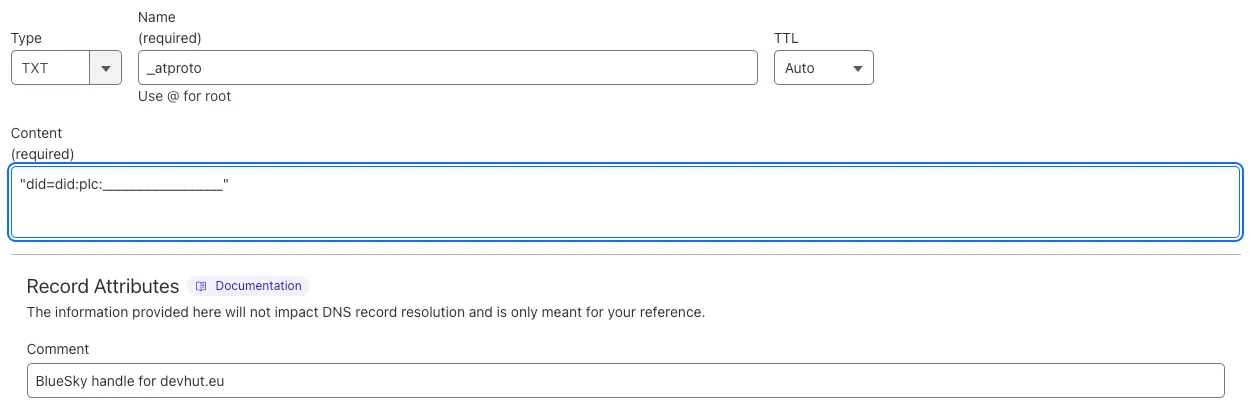Click inside the Content text area
Viewport: 1250px width, 417px height.
pos(625,202)
